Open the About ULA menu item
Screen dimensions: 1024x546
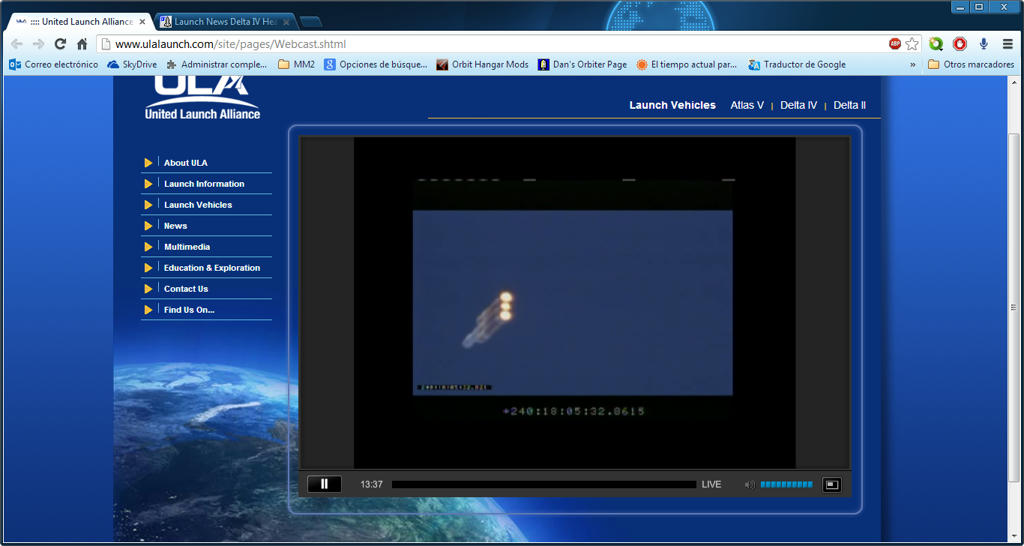pyautogui.click(x=185, y=163)
